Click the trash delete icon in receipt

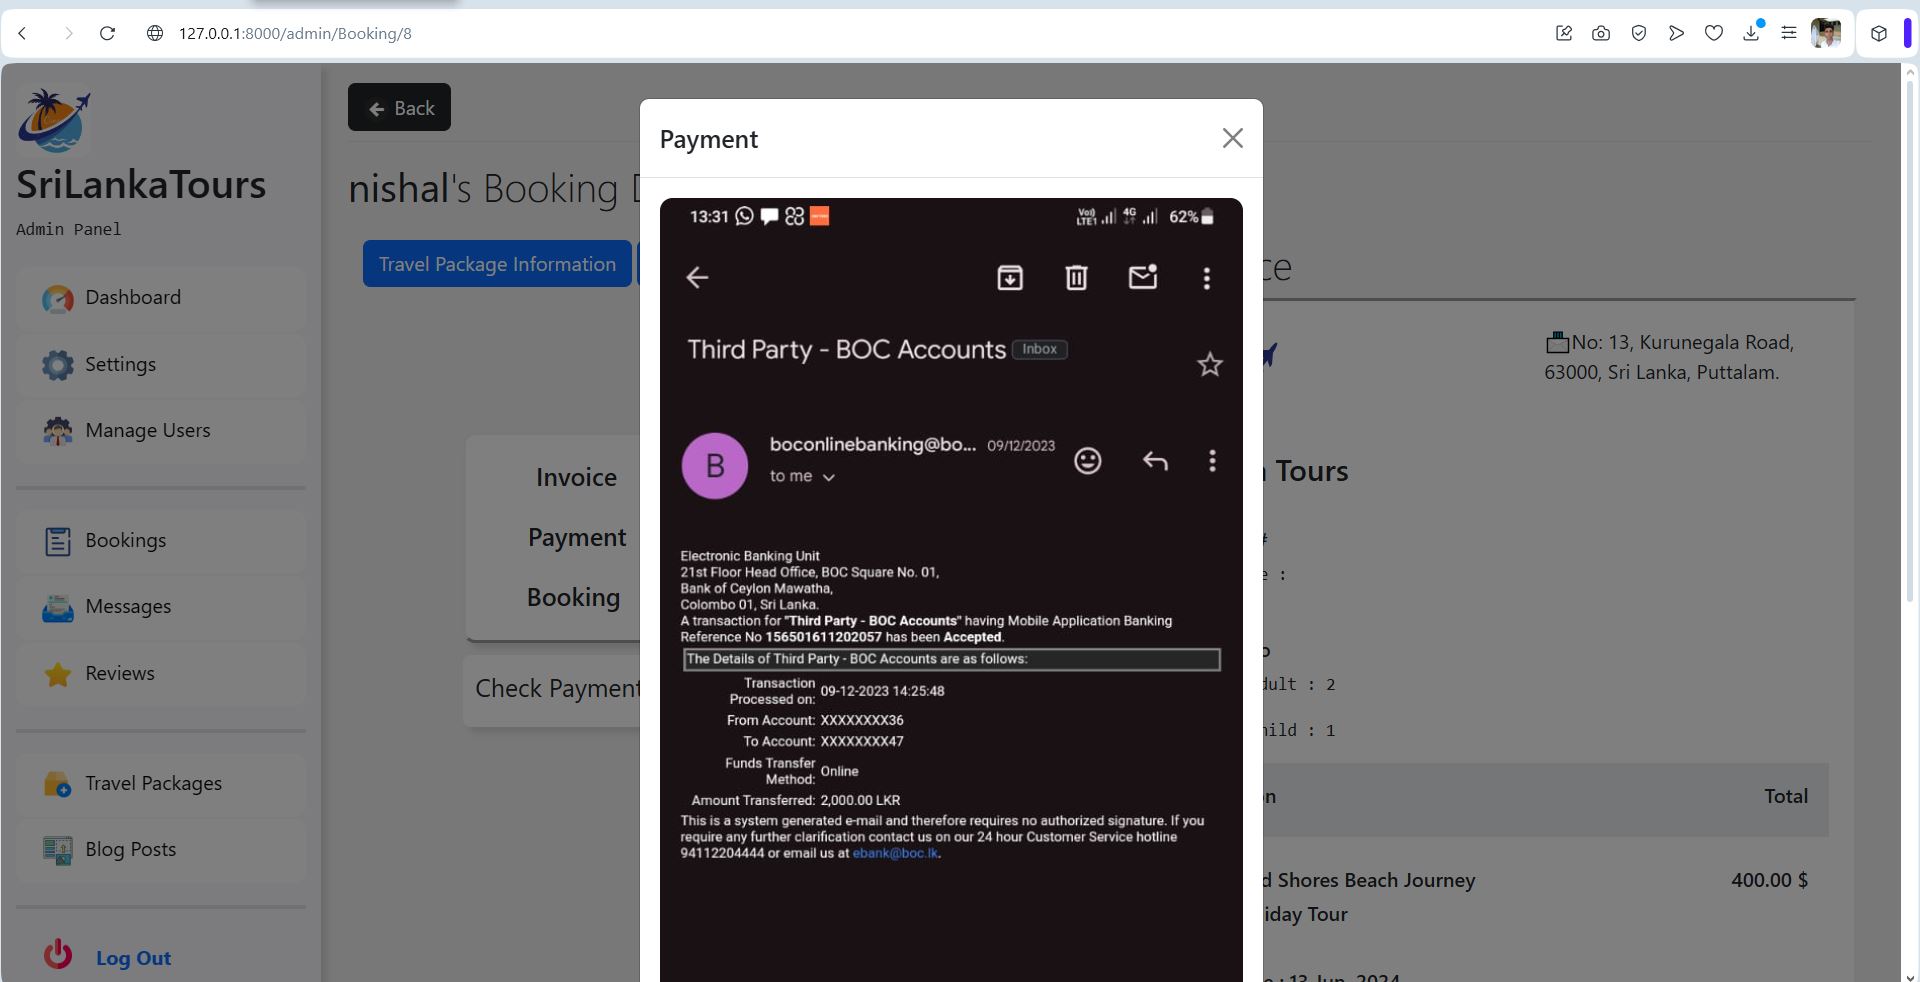[x=1076, y=277]
